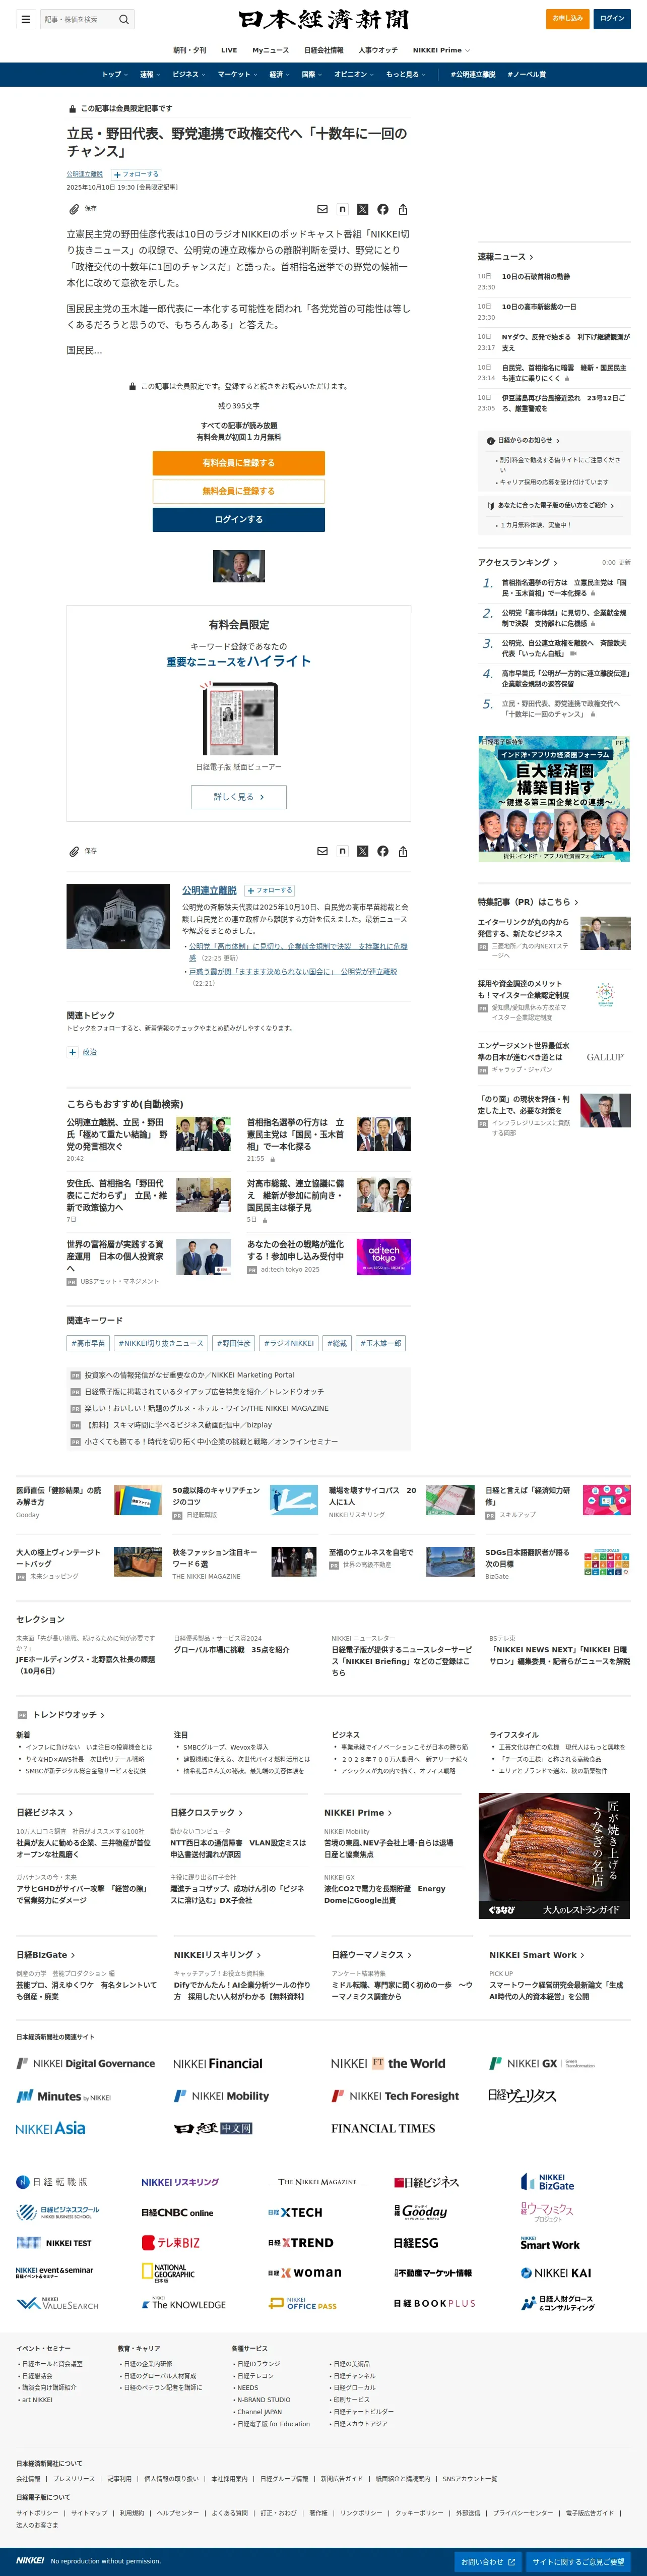Expand the もっと見る navigation menu

(406, 74)
